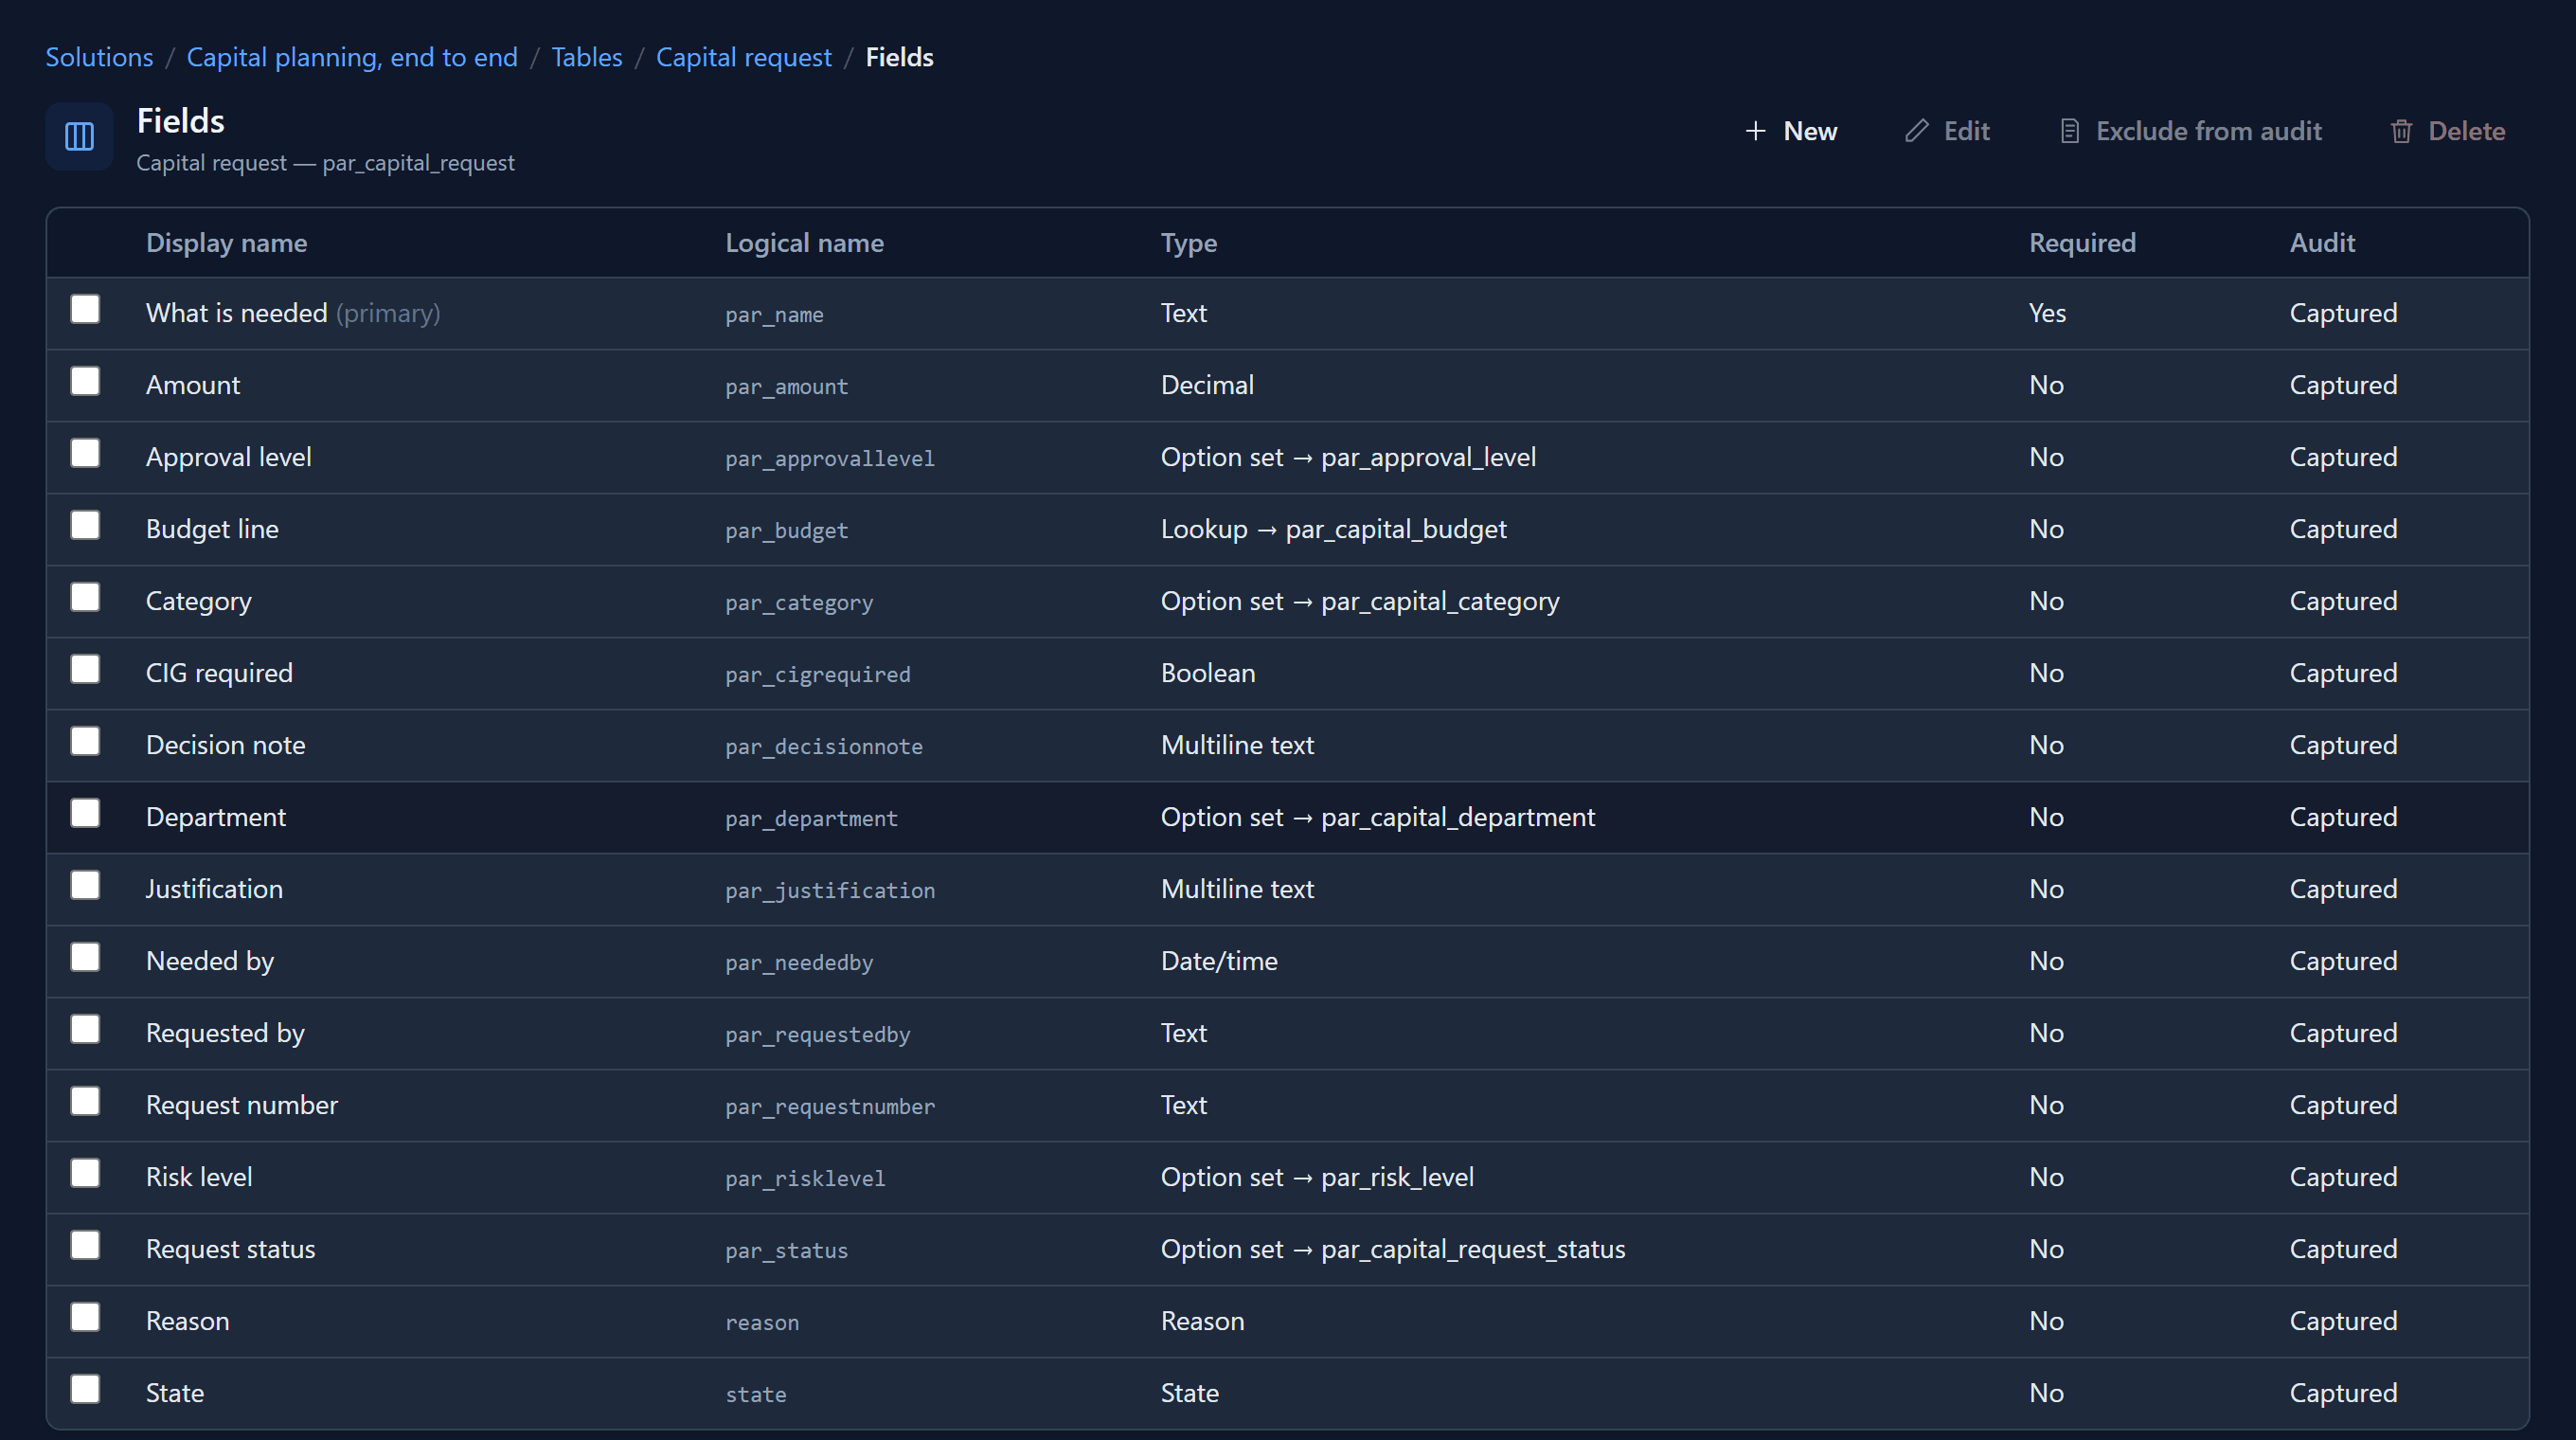Select the Needed by row checkbox
Screen dimensions: 2576x1440
click(85, 957)
